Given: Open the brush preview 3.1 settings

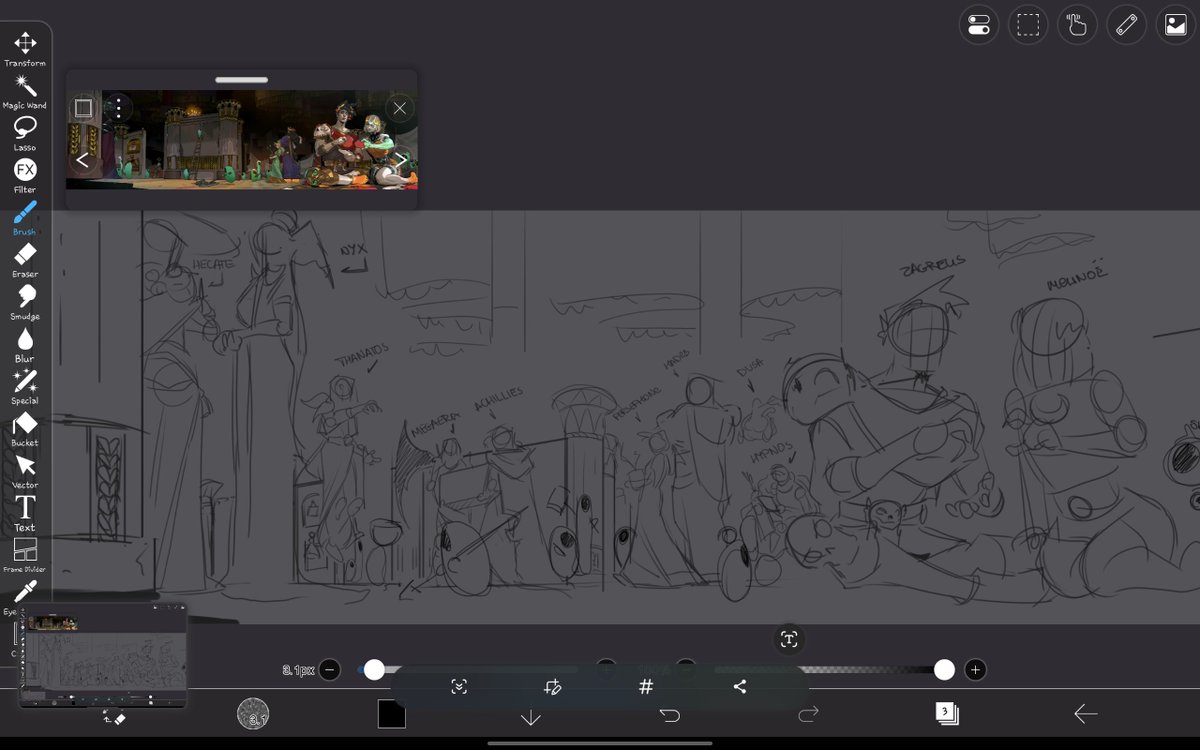Looking at the screenshot, I should click(x=253, y=714).
